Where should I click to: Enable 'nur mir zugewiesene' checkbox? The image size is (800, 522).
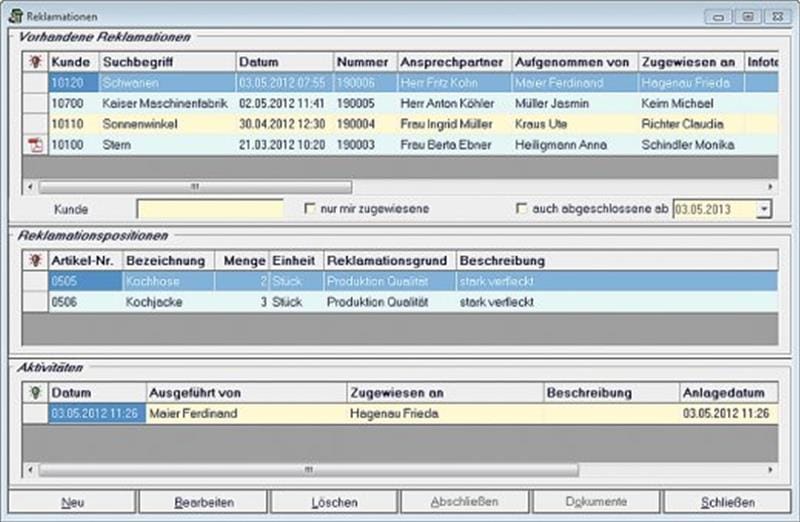pyautogui.click(x=309, y=209)
